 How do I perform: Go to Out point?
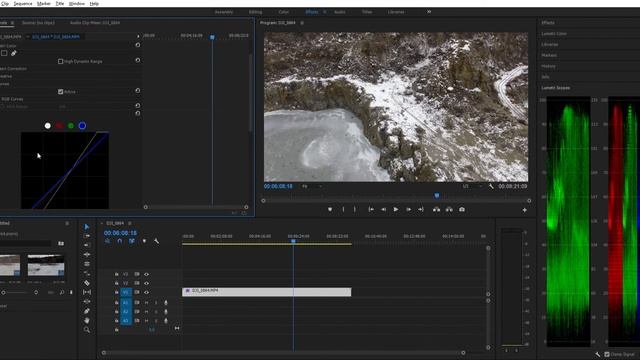click(420, 209)
